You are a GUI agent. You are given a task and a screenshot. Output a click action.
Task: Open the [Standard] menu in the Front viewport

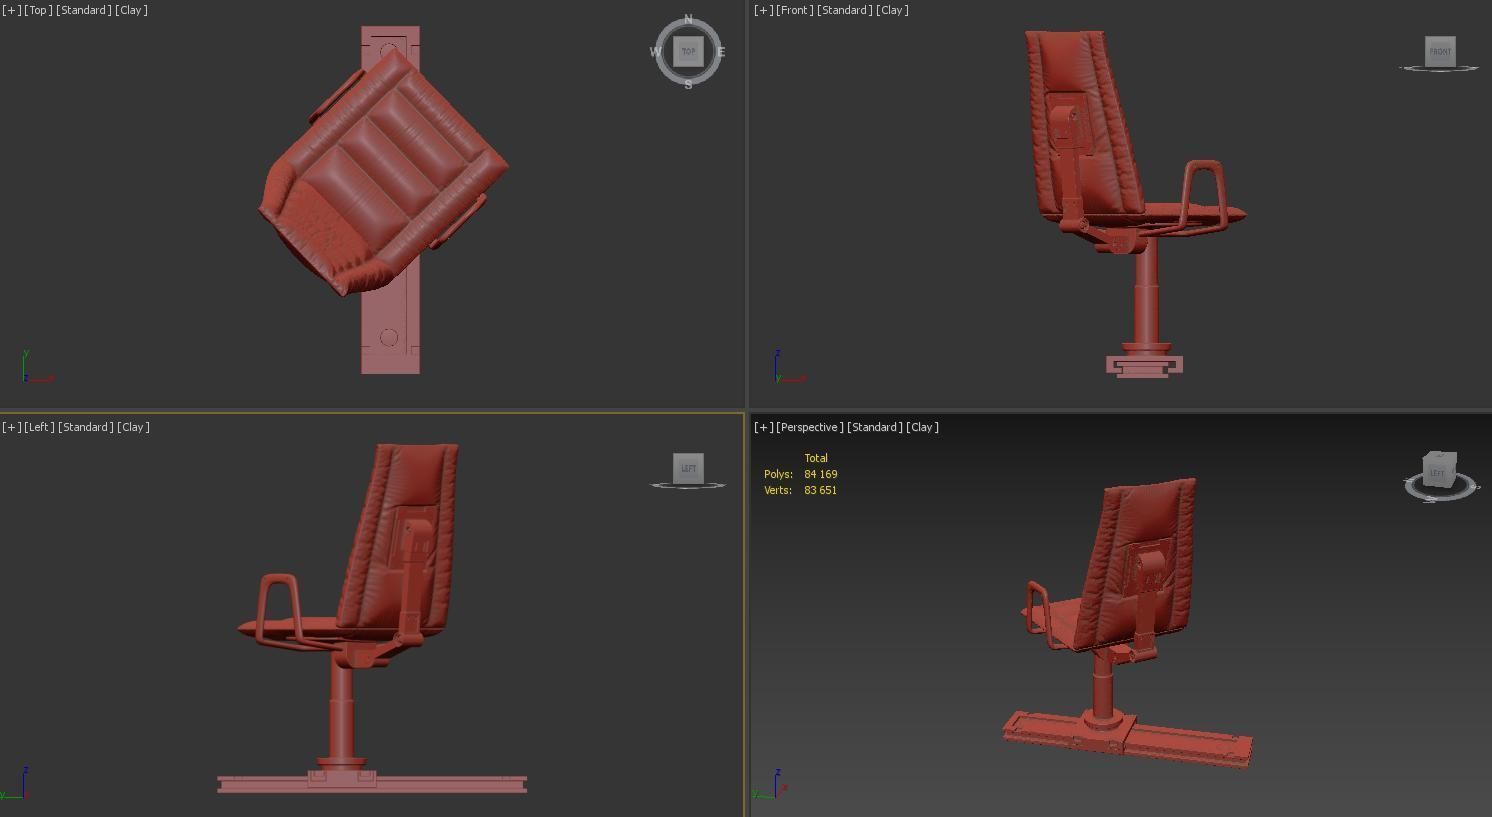[x=844, y=10]
